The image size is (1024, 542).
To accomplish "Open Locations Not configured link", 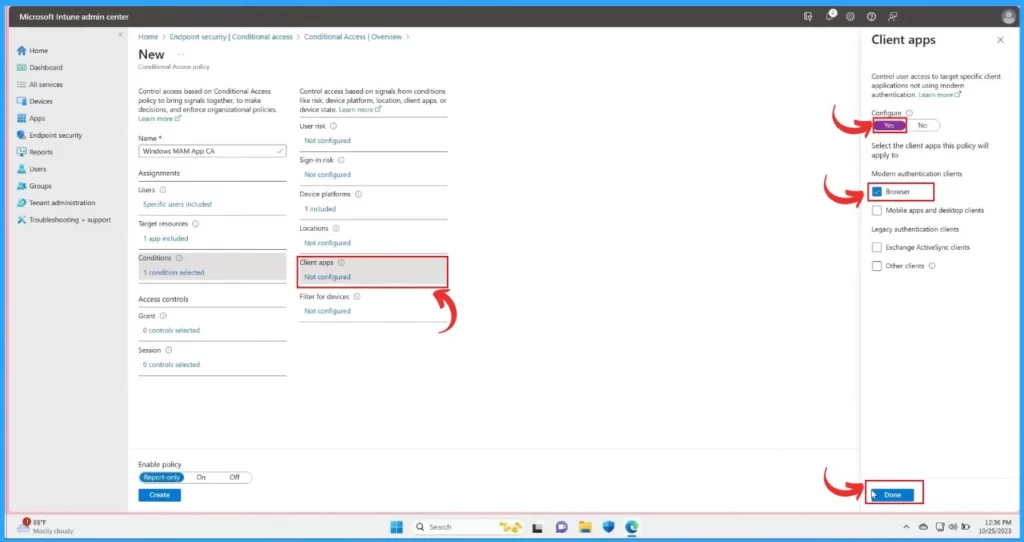I will [x=327, y=243].
